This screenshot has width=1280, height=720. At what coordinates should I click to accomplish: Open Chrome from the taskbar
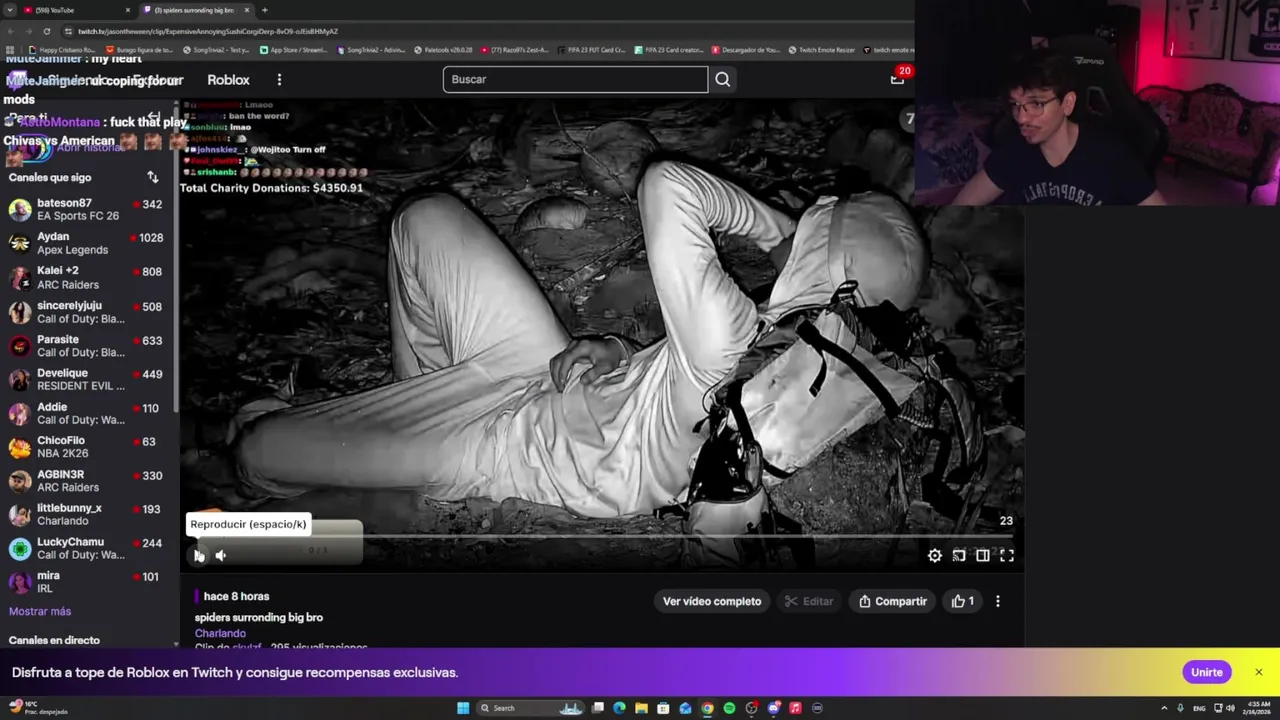click(707, 708)
